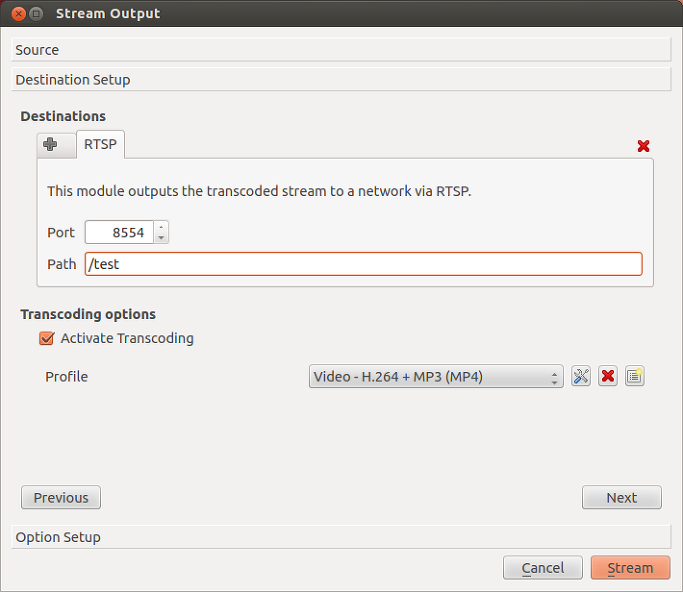Expand the Option Setup section
Screen dimensions: 683x592
click(x=341, y=537)
